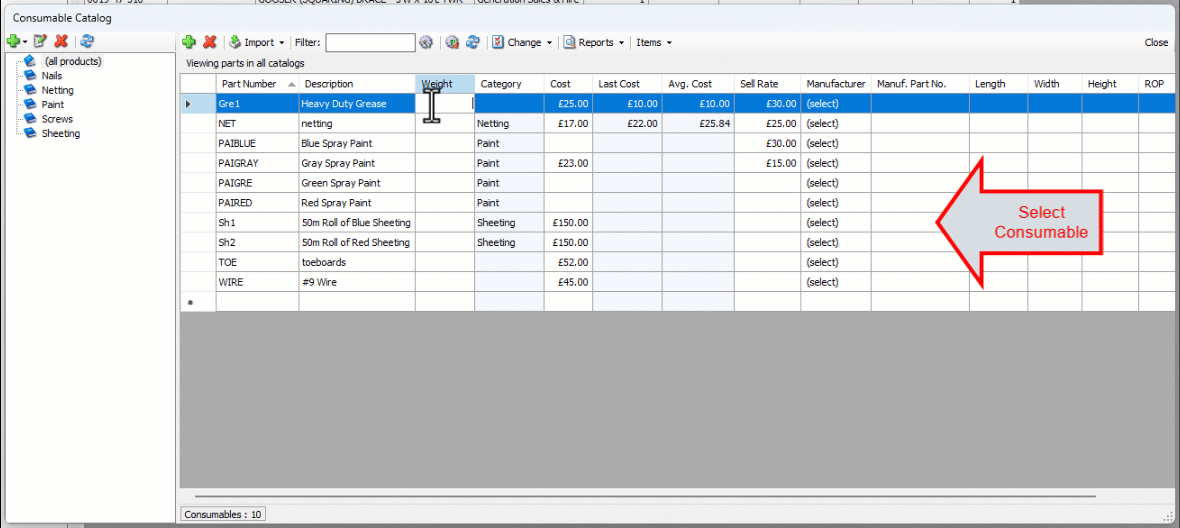Viewport: 1180px width, 528px height.
Task: Click the icon directly right of the Filter box
Action: click(x=427, y=43)
